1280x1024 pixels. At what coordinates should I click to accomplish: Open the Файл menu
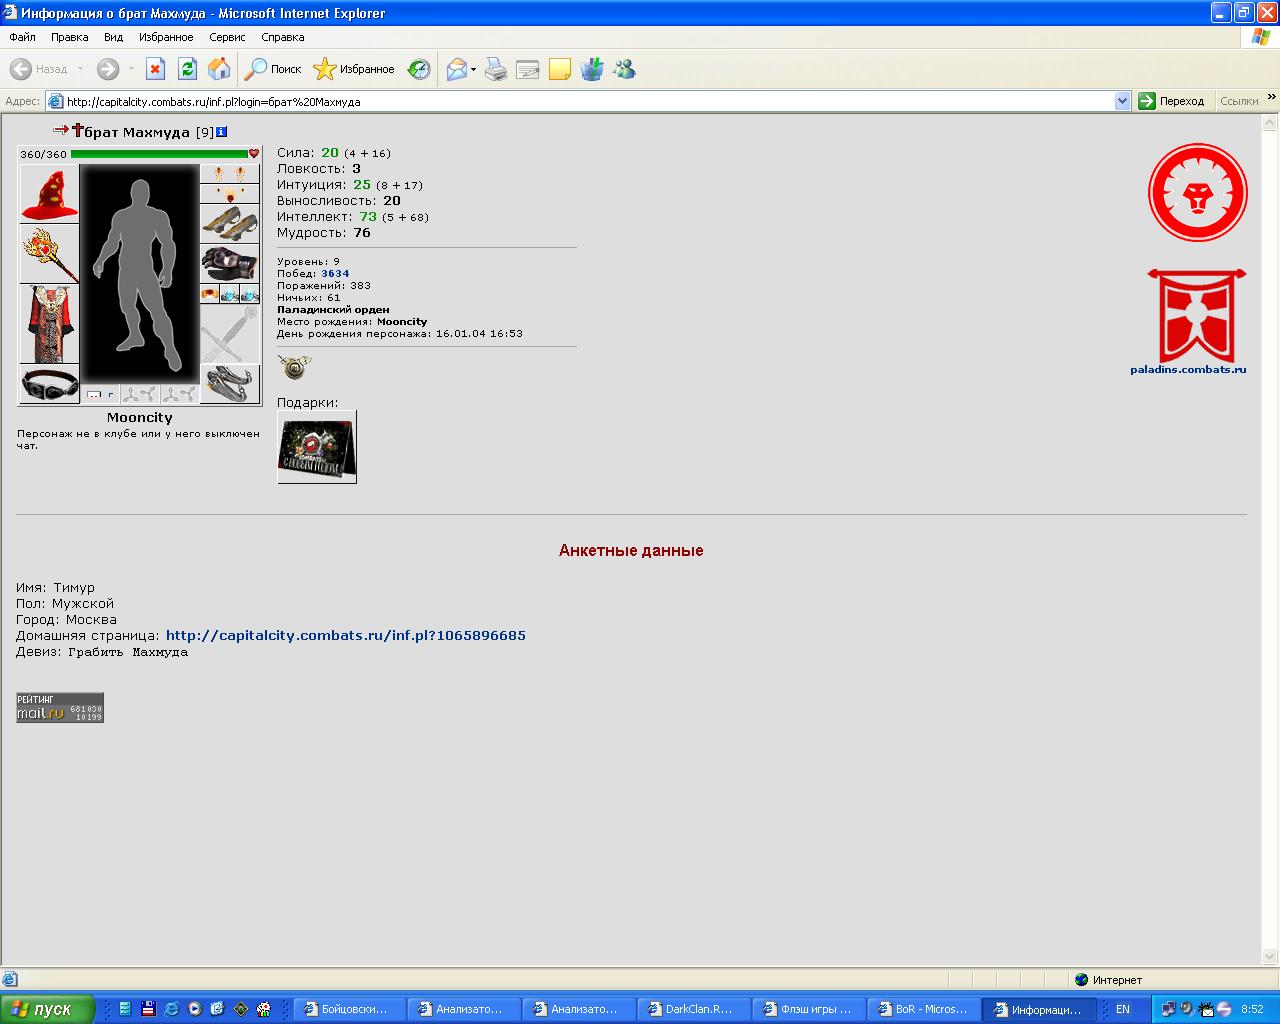pyautogui.click(x=22, y=37)
